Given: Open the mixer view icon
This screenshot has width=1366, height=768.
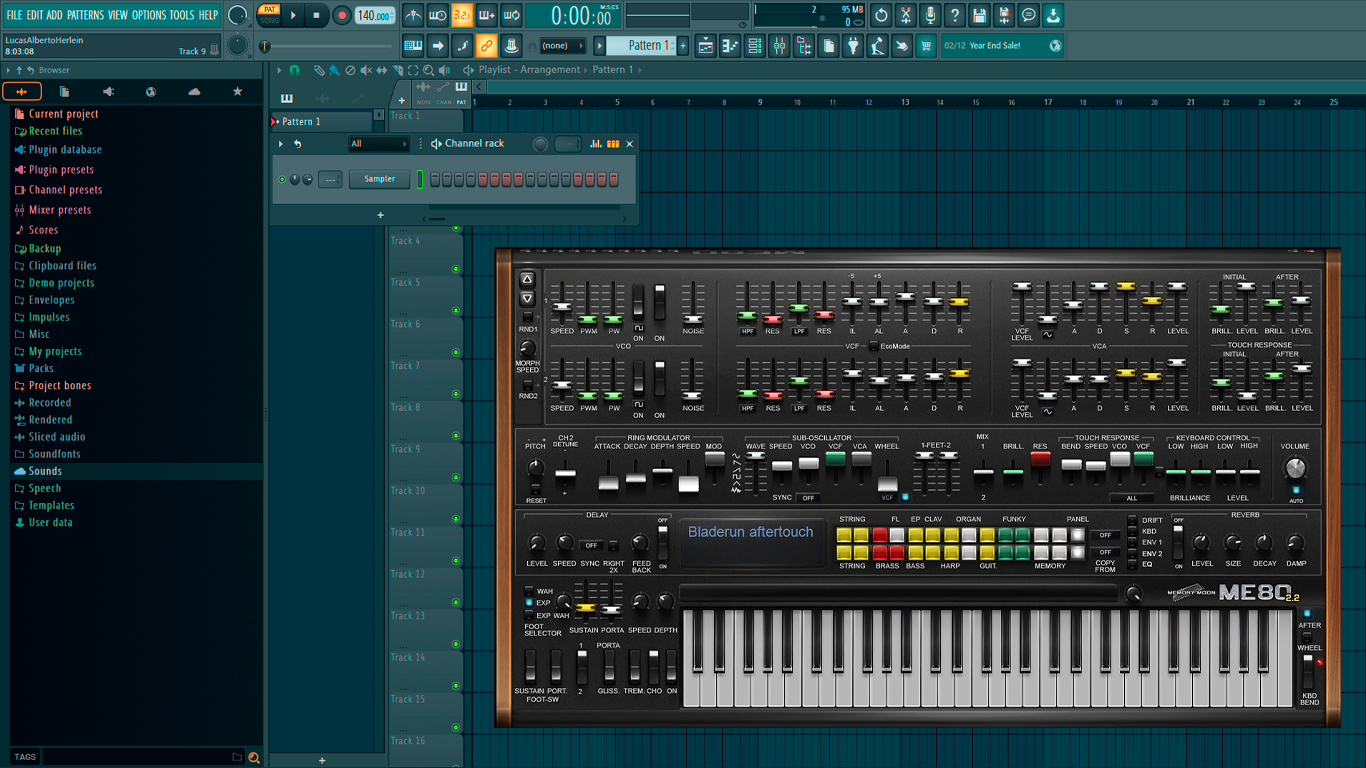Looking at the screenshot, I should tap(779, 45).
